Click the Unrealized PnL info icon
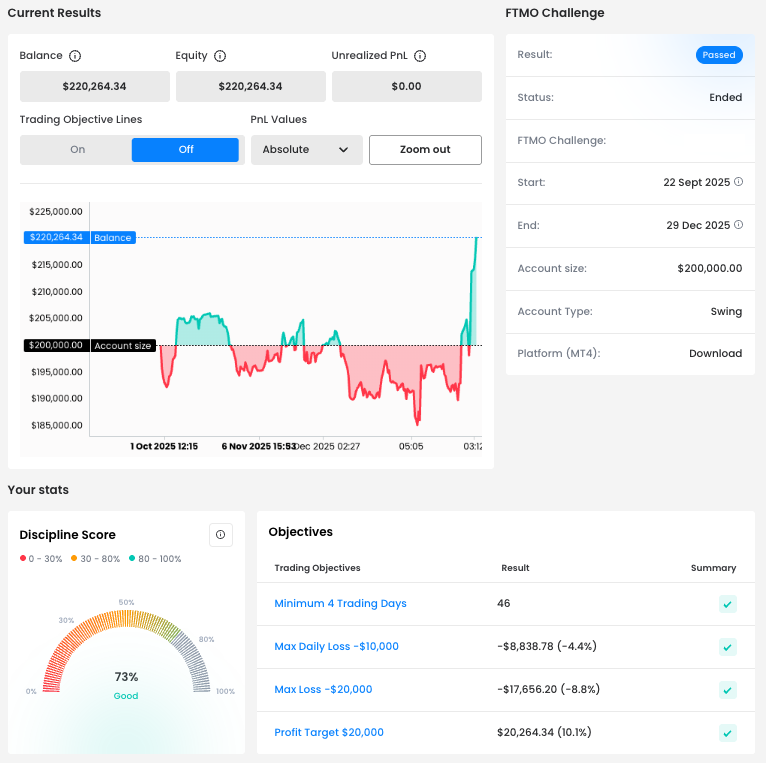Viewport: 766px width, 763px height. pyautogui.click(x=420, y=56)
